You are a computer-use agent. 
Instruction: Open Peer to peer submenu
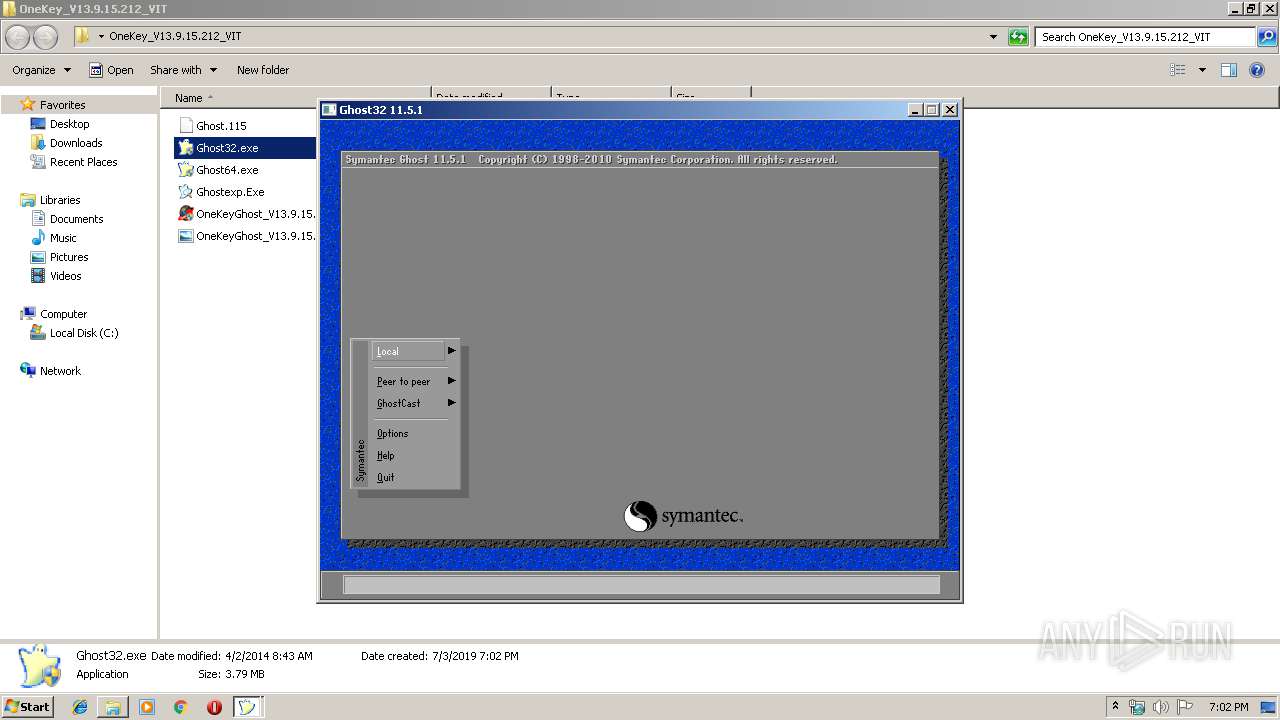click(x=403, y=381)
